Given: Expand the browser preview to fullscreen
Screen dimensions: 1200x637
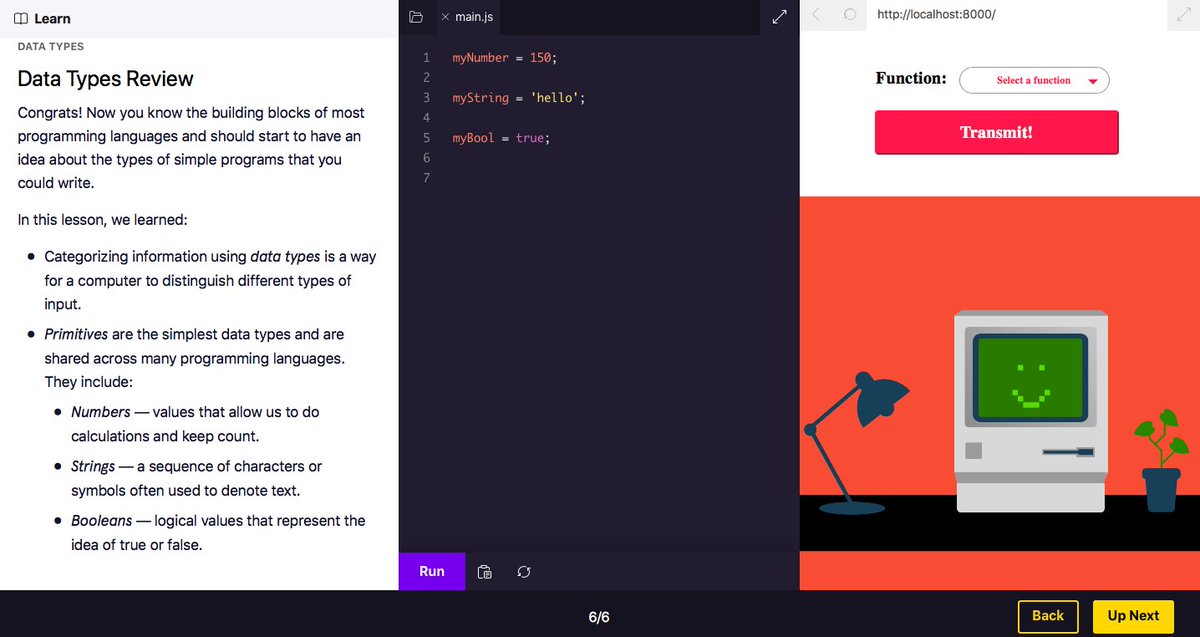Looking at the screenshot, I should coord(1186,14).
